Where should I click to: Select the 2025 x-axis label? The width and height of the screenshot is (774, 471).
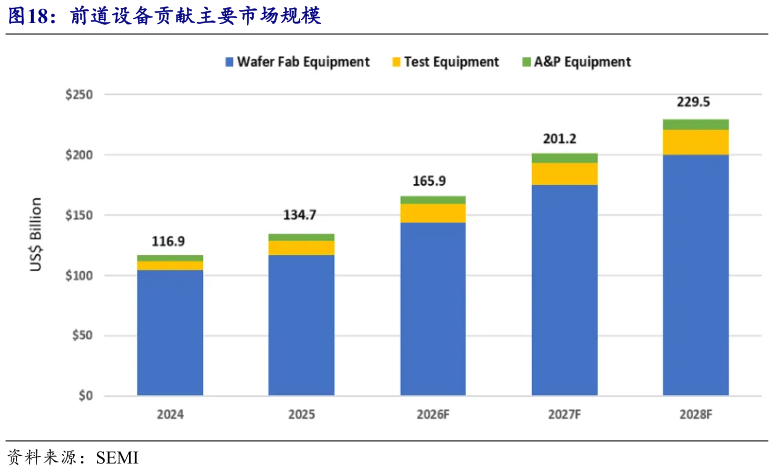point(302,414)
